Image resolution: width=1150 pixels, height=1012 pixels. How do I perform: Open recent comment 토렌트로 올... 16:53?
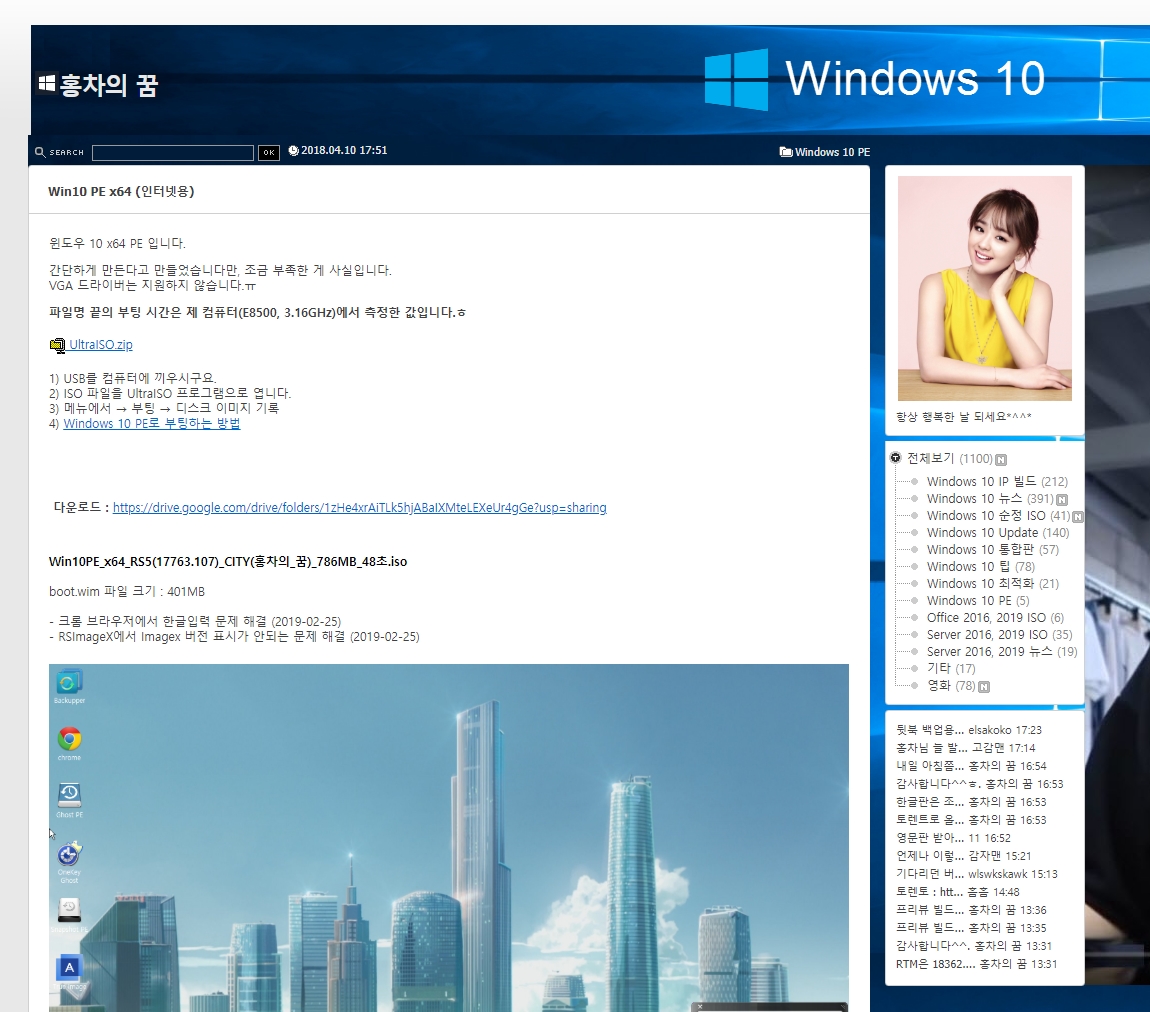click(971, 820)
